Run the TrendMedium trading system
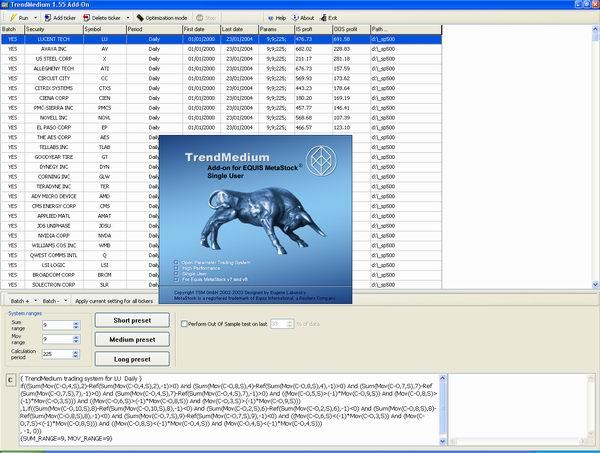This screenshot has width=600, height=453. [19, 18]
